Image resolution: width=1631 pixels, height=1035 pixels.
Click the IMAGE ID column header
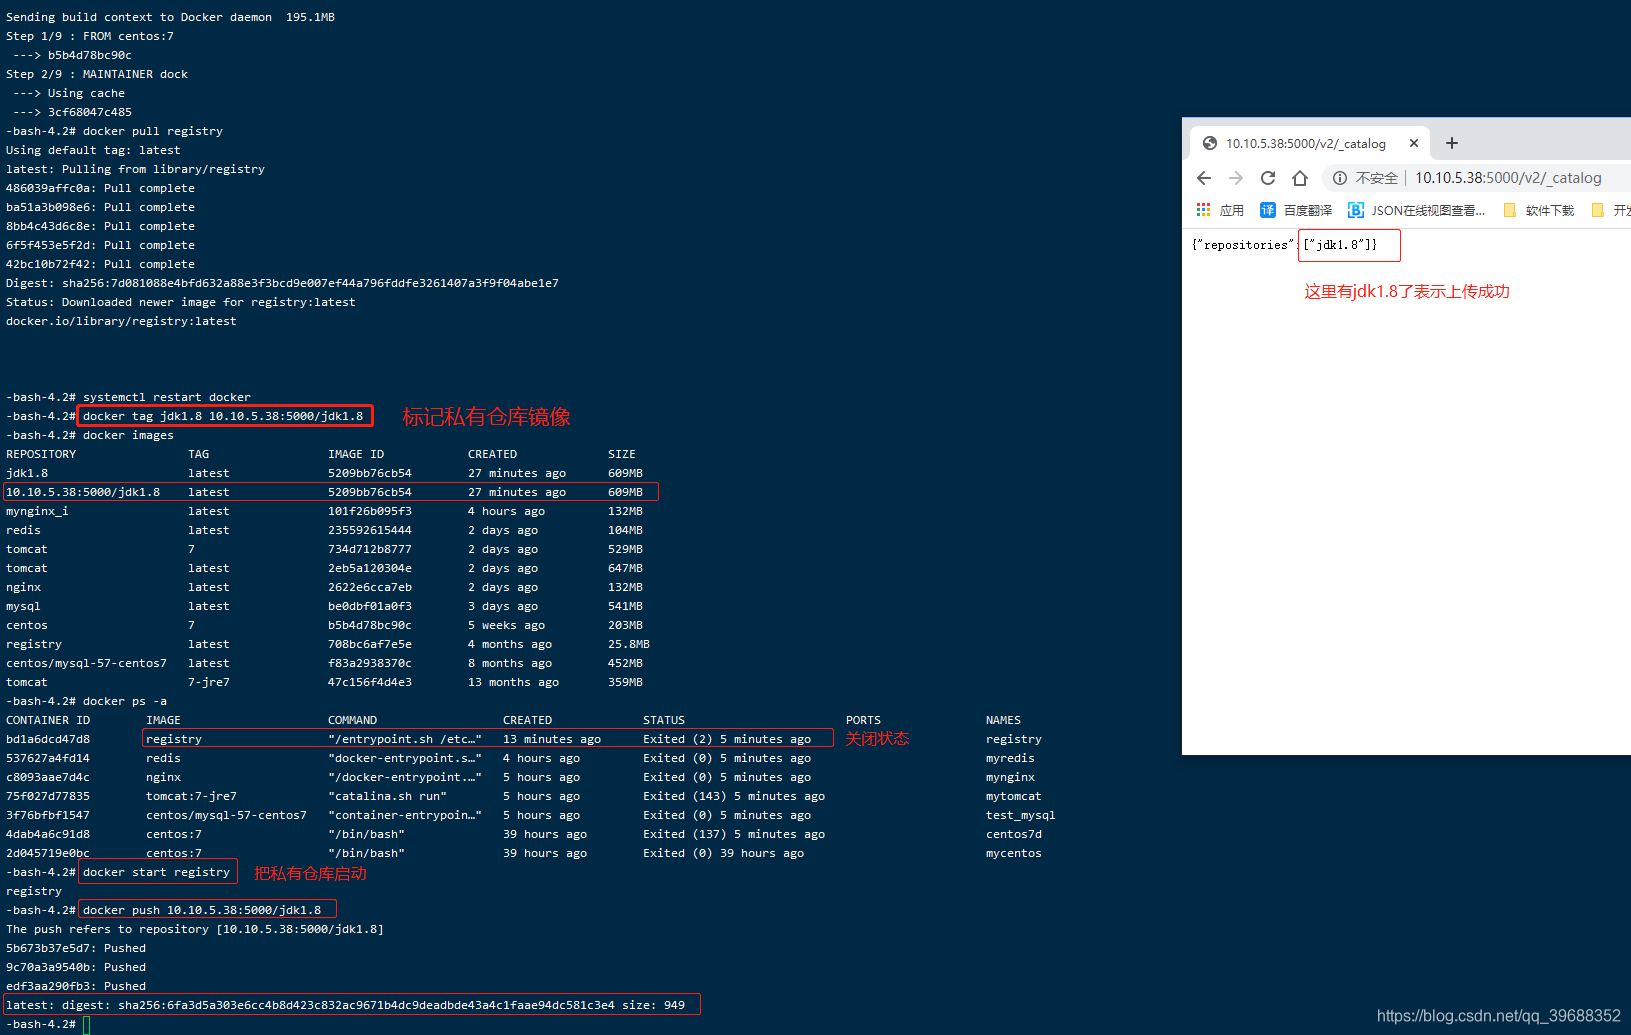356,454
